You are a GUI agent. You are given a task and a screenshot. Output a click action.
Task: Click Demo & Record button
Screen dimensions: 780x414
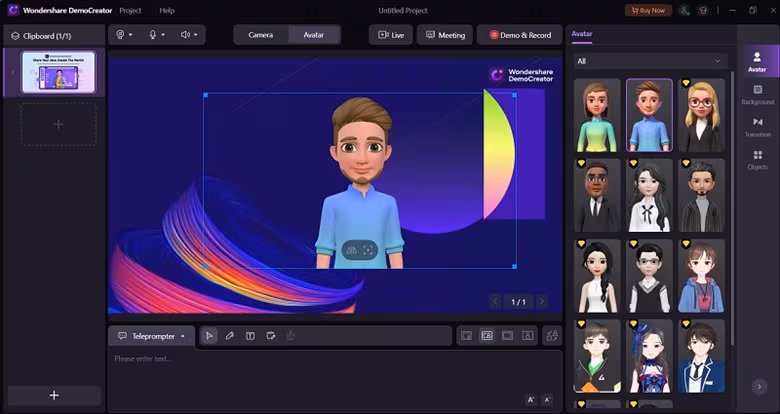pyautogui.click(x=520, y=35)
